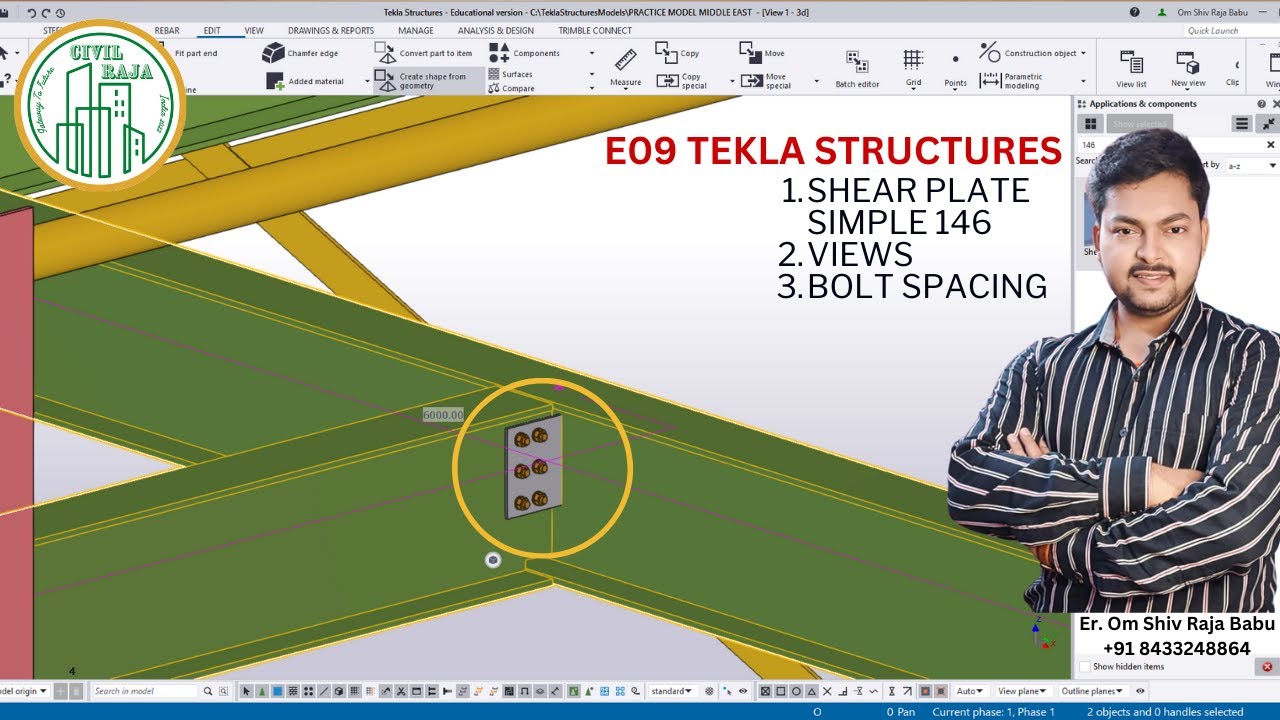Click the collapse arrows icon in components panel
Image resolution: width=1280 pixels, height=720 pixels.
(x=1267, y=123)
